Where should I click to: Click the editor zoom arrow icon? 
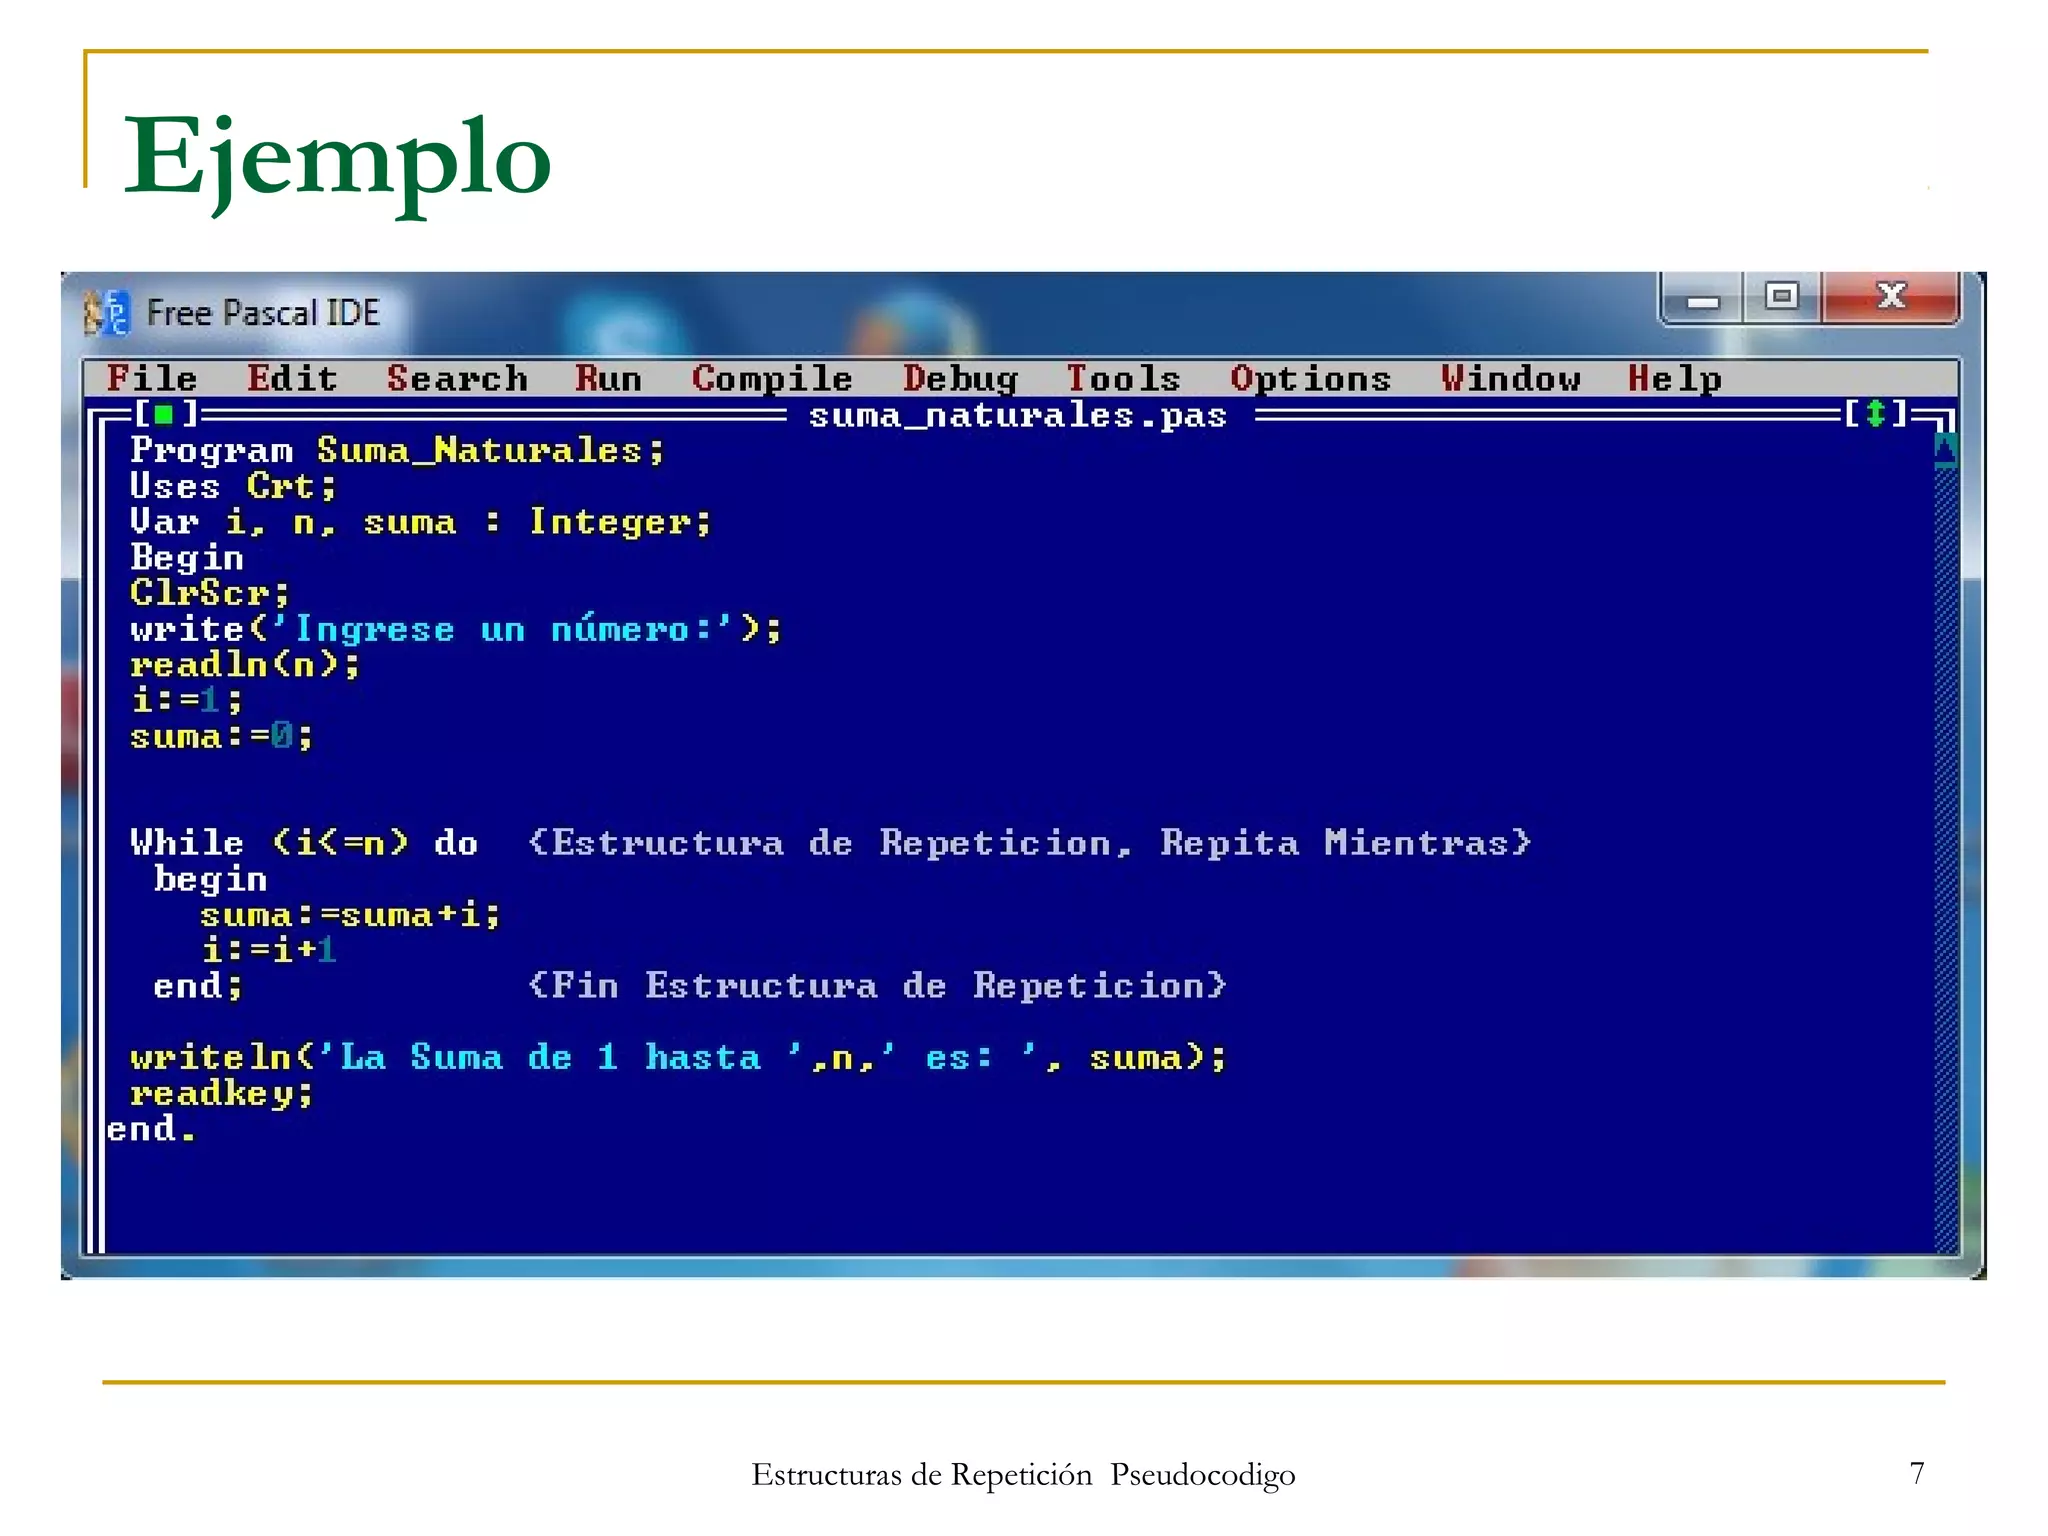(x=1876, y=413)
